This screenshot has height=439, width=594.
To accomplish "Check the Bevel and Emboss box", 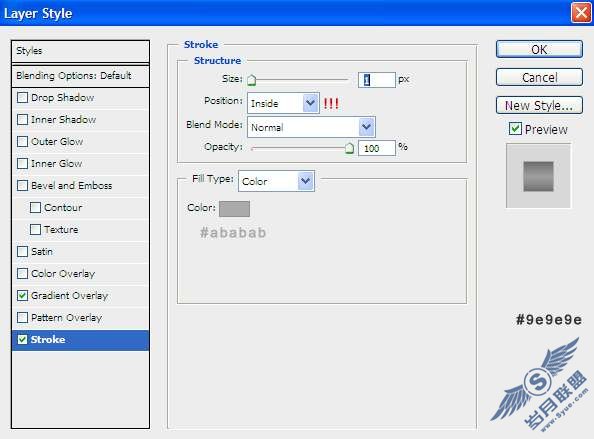I will [x=22, y=185].
